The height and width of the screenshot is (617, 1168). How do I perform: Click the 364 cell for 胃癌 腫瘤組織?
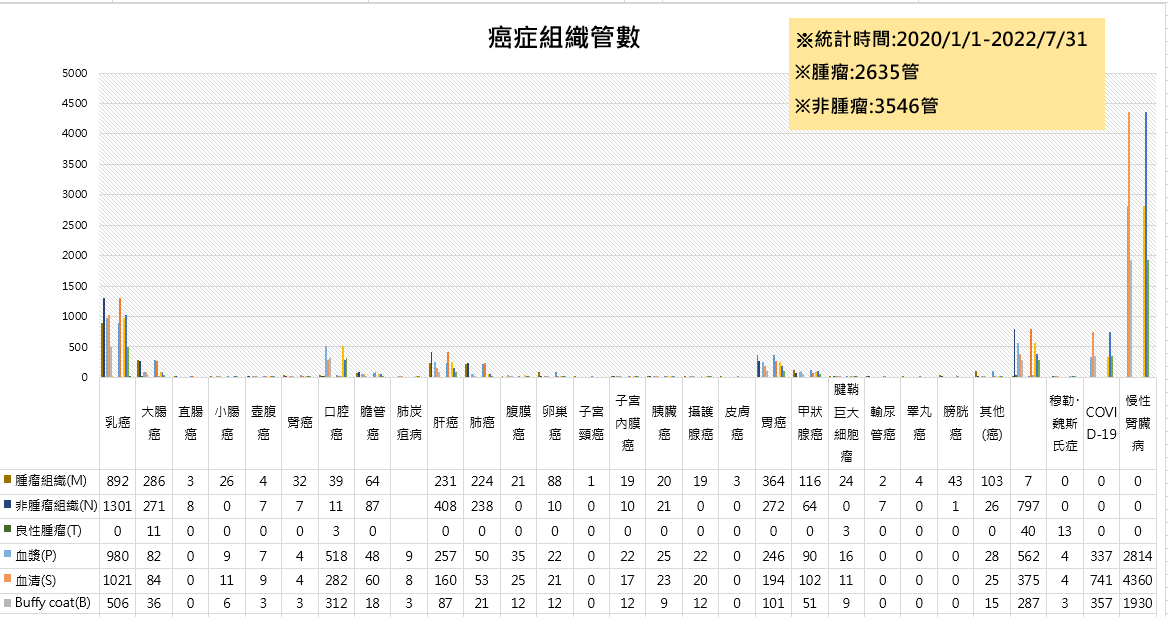(774, 481)
